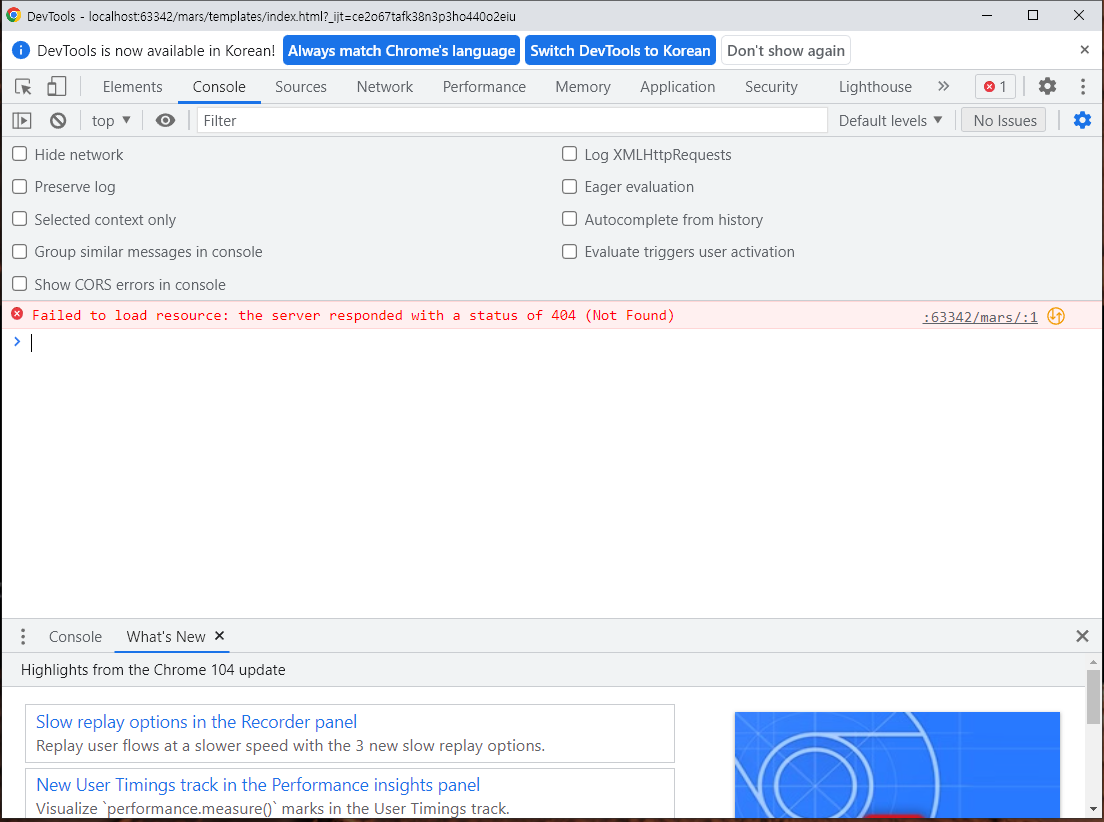Click the console prompt chevron
Viewport: 1104px width, 822px height.
(17, 341)
